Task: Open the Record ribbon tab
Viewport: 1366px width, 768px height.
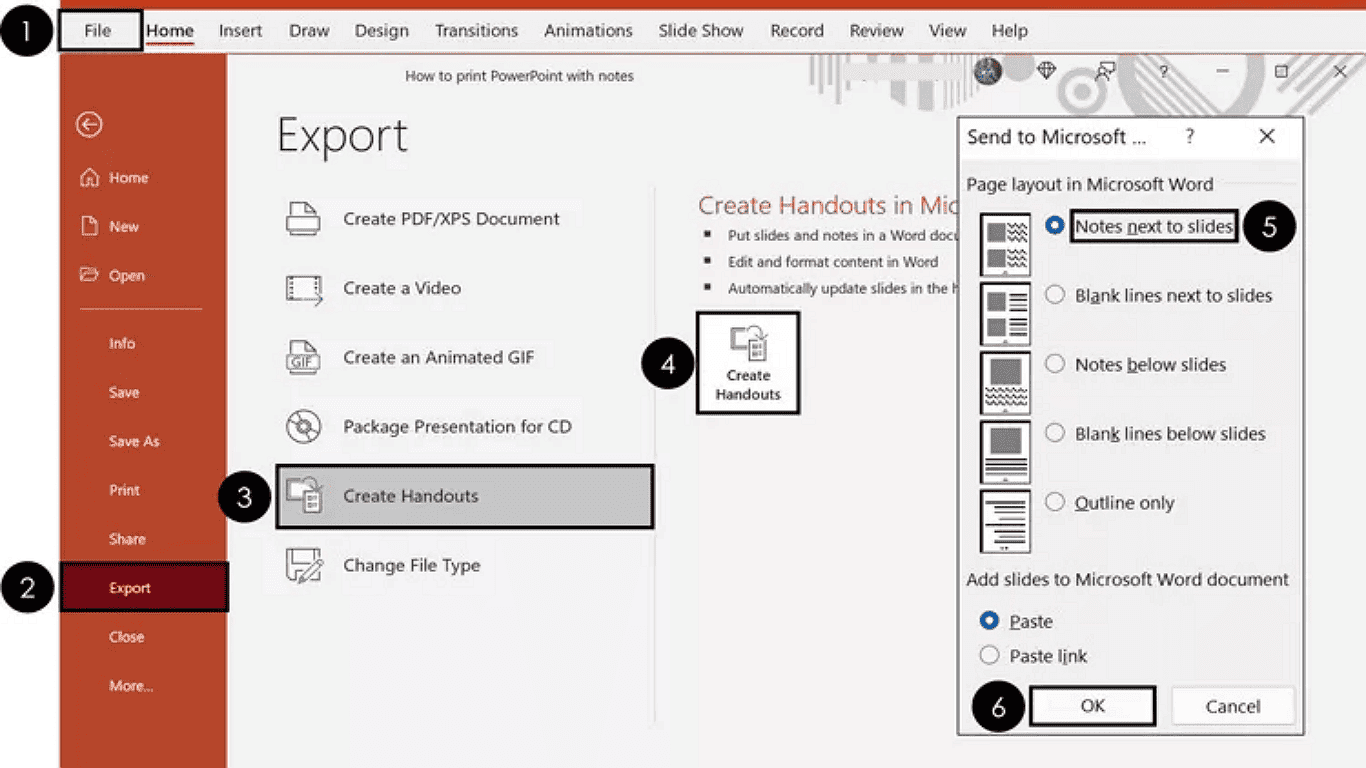Action: (797, 30)
